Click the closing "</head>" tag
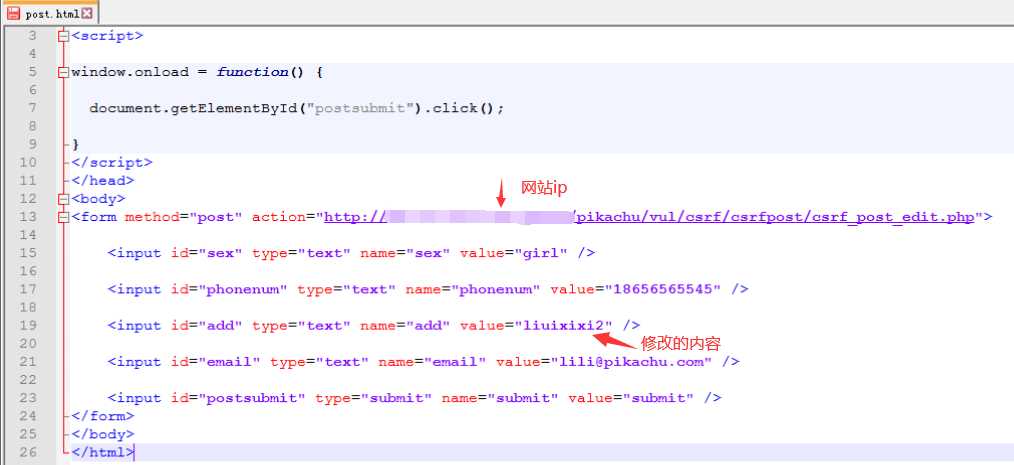This screenshot has width=1014, height=465. [x=103, y=180]
